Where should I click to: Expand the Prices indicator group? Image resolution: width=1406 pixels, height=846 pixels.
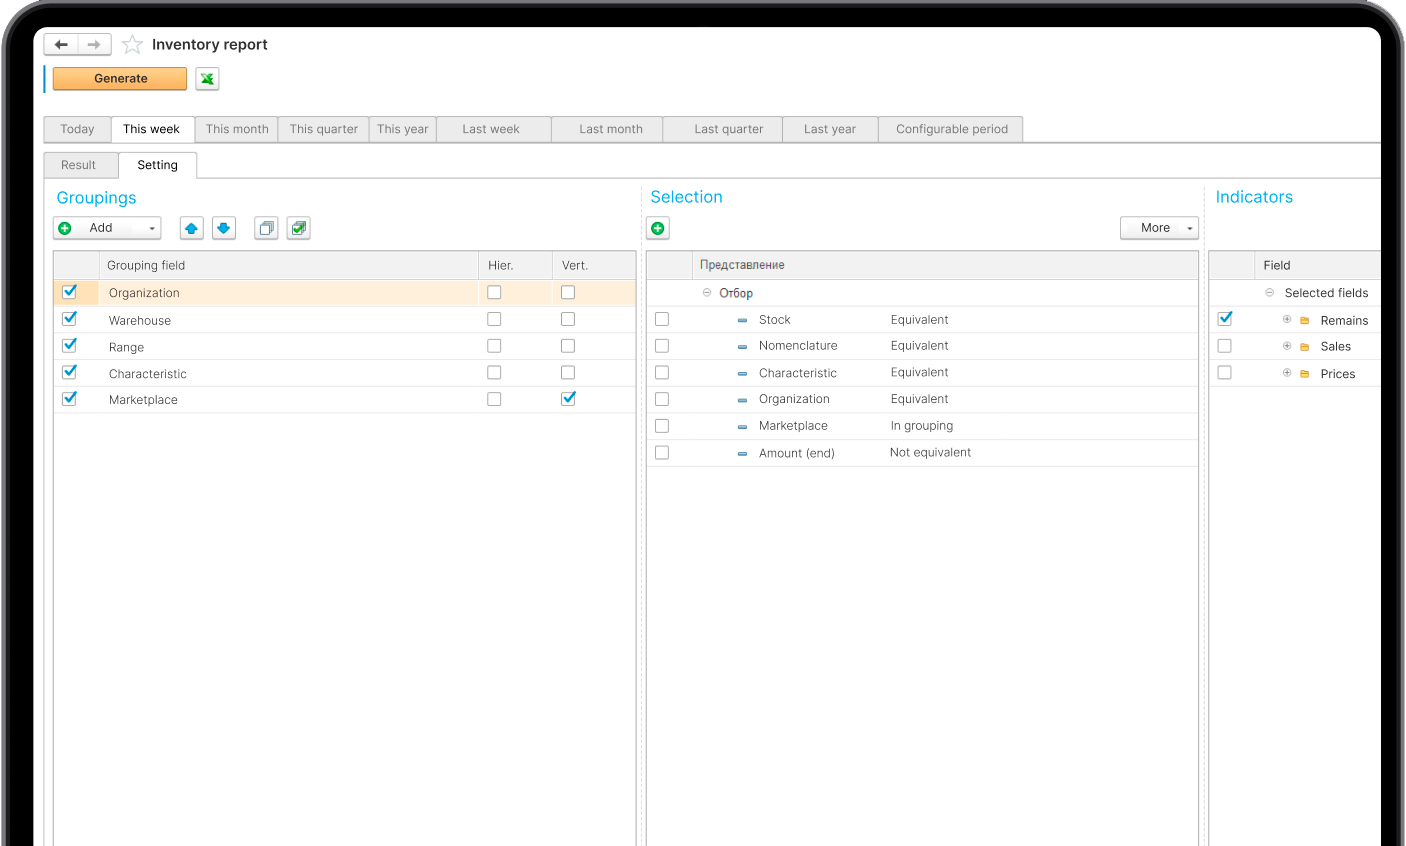(1287, 372)
